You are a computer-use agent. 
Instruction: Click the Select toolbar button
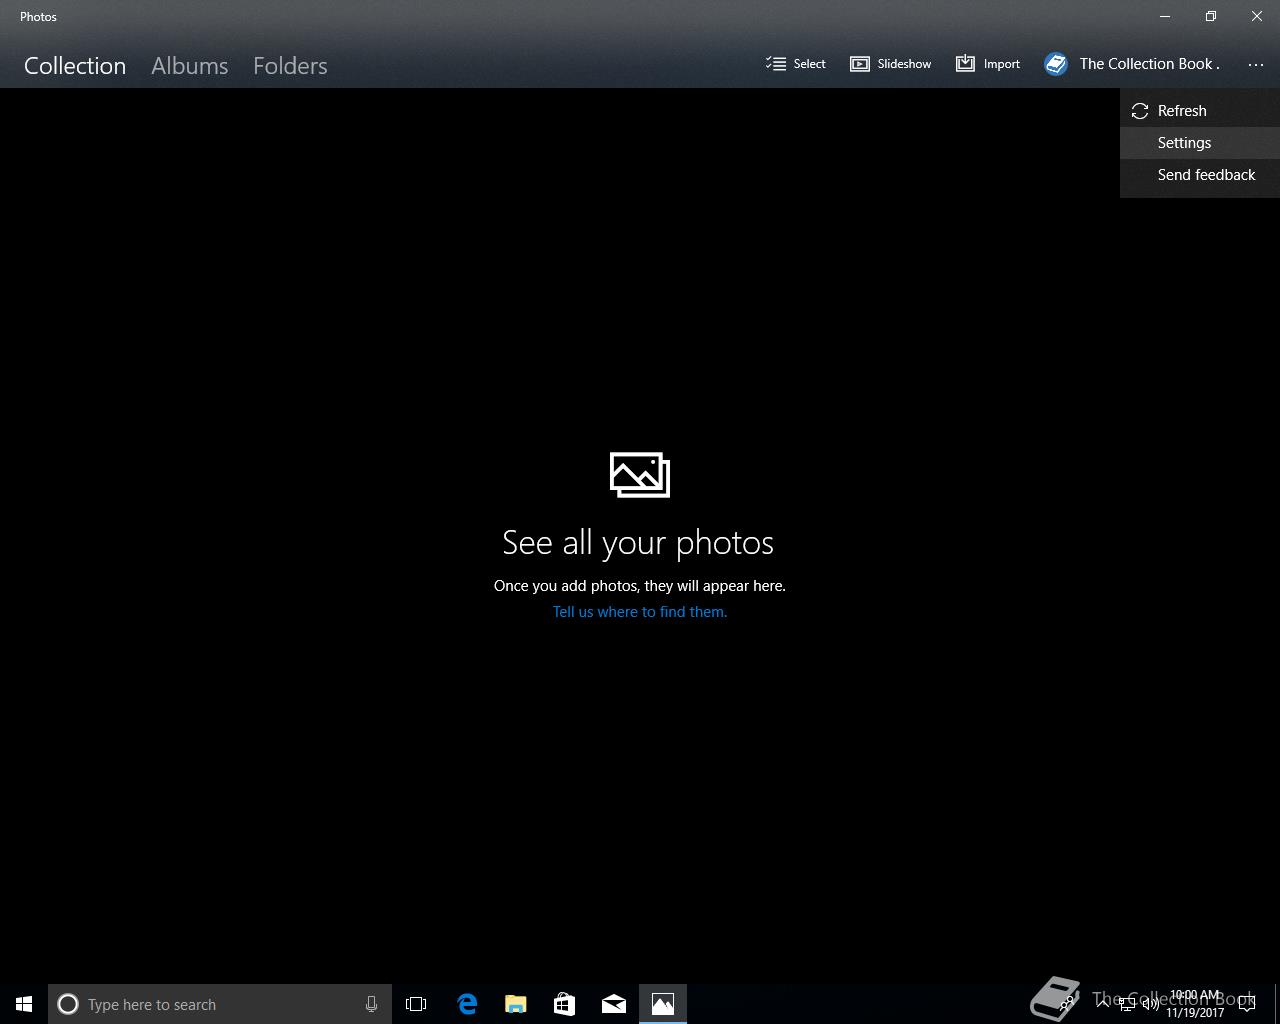[x=796, y=64]
